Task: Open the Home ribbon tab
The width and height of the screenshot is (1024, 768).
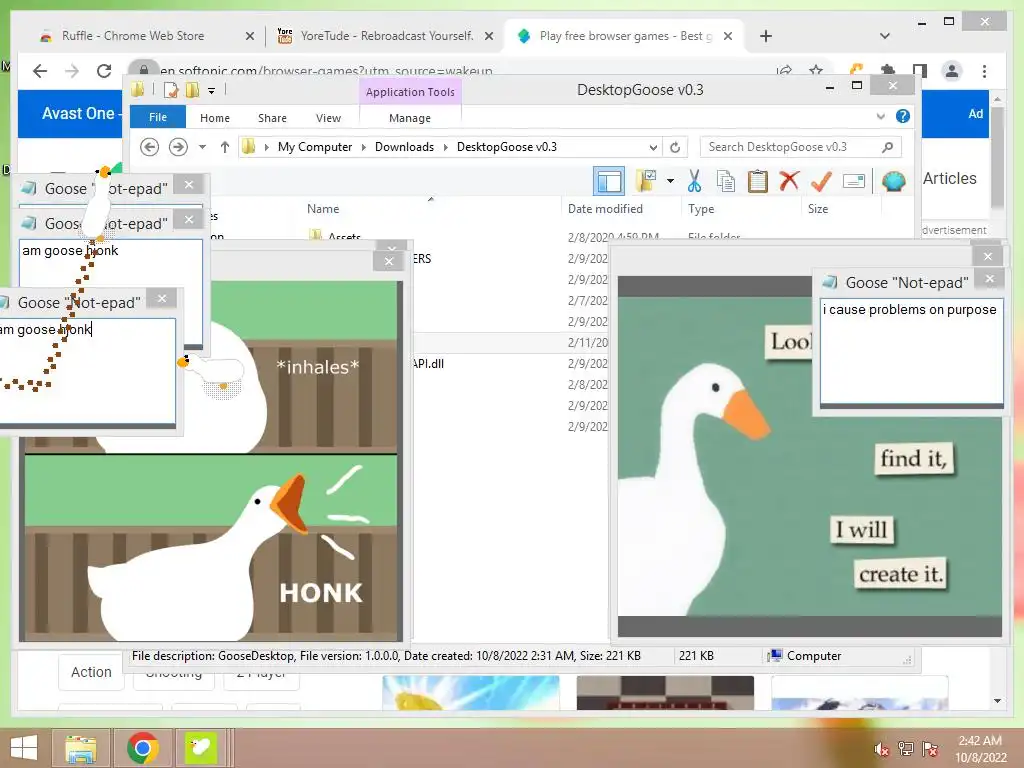Action: pyautogui.click(x=215, y=118)
